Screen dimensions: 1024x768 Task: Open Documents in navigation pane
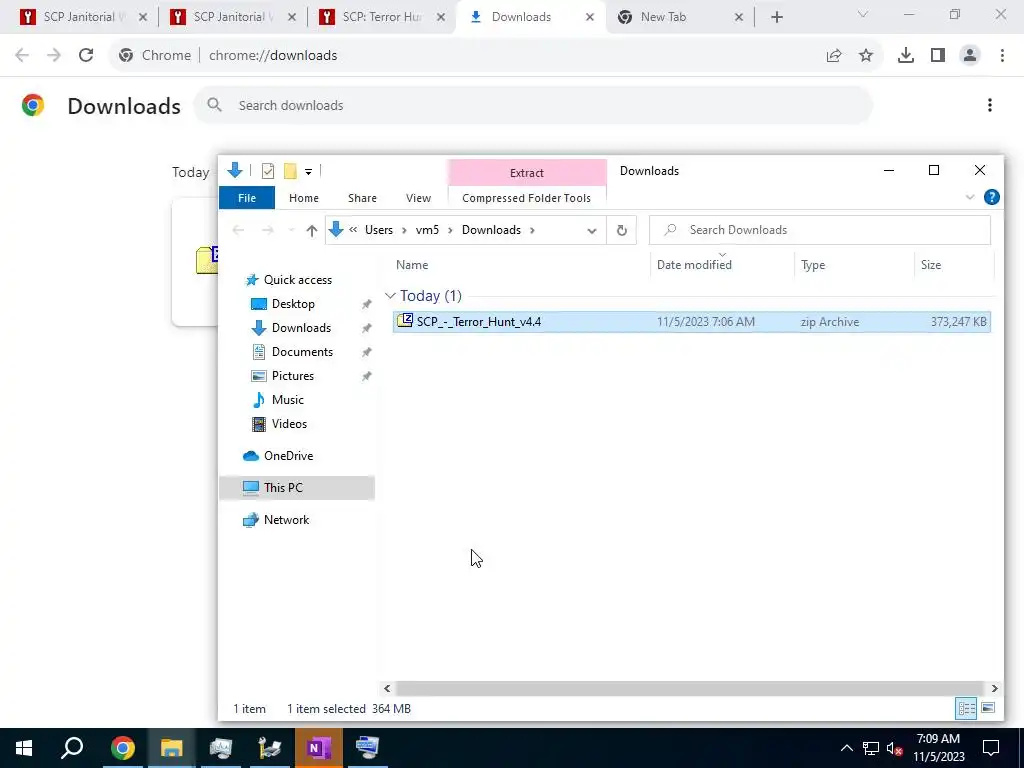point(302,352)
